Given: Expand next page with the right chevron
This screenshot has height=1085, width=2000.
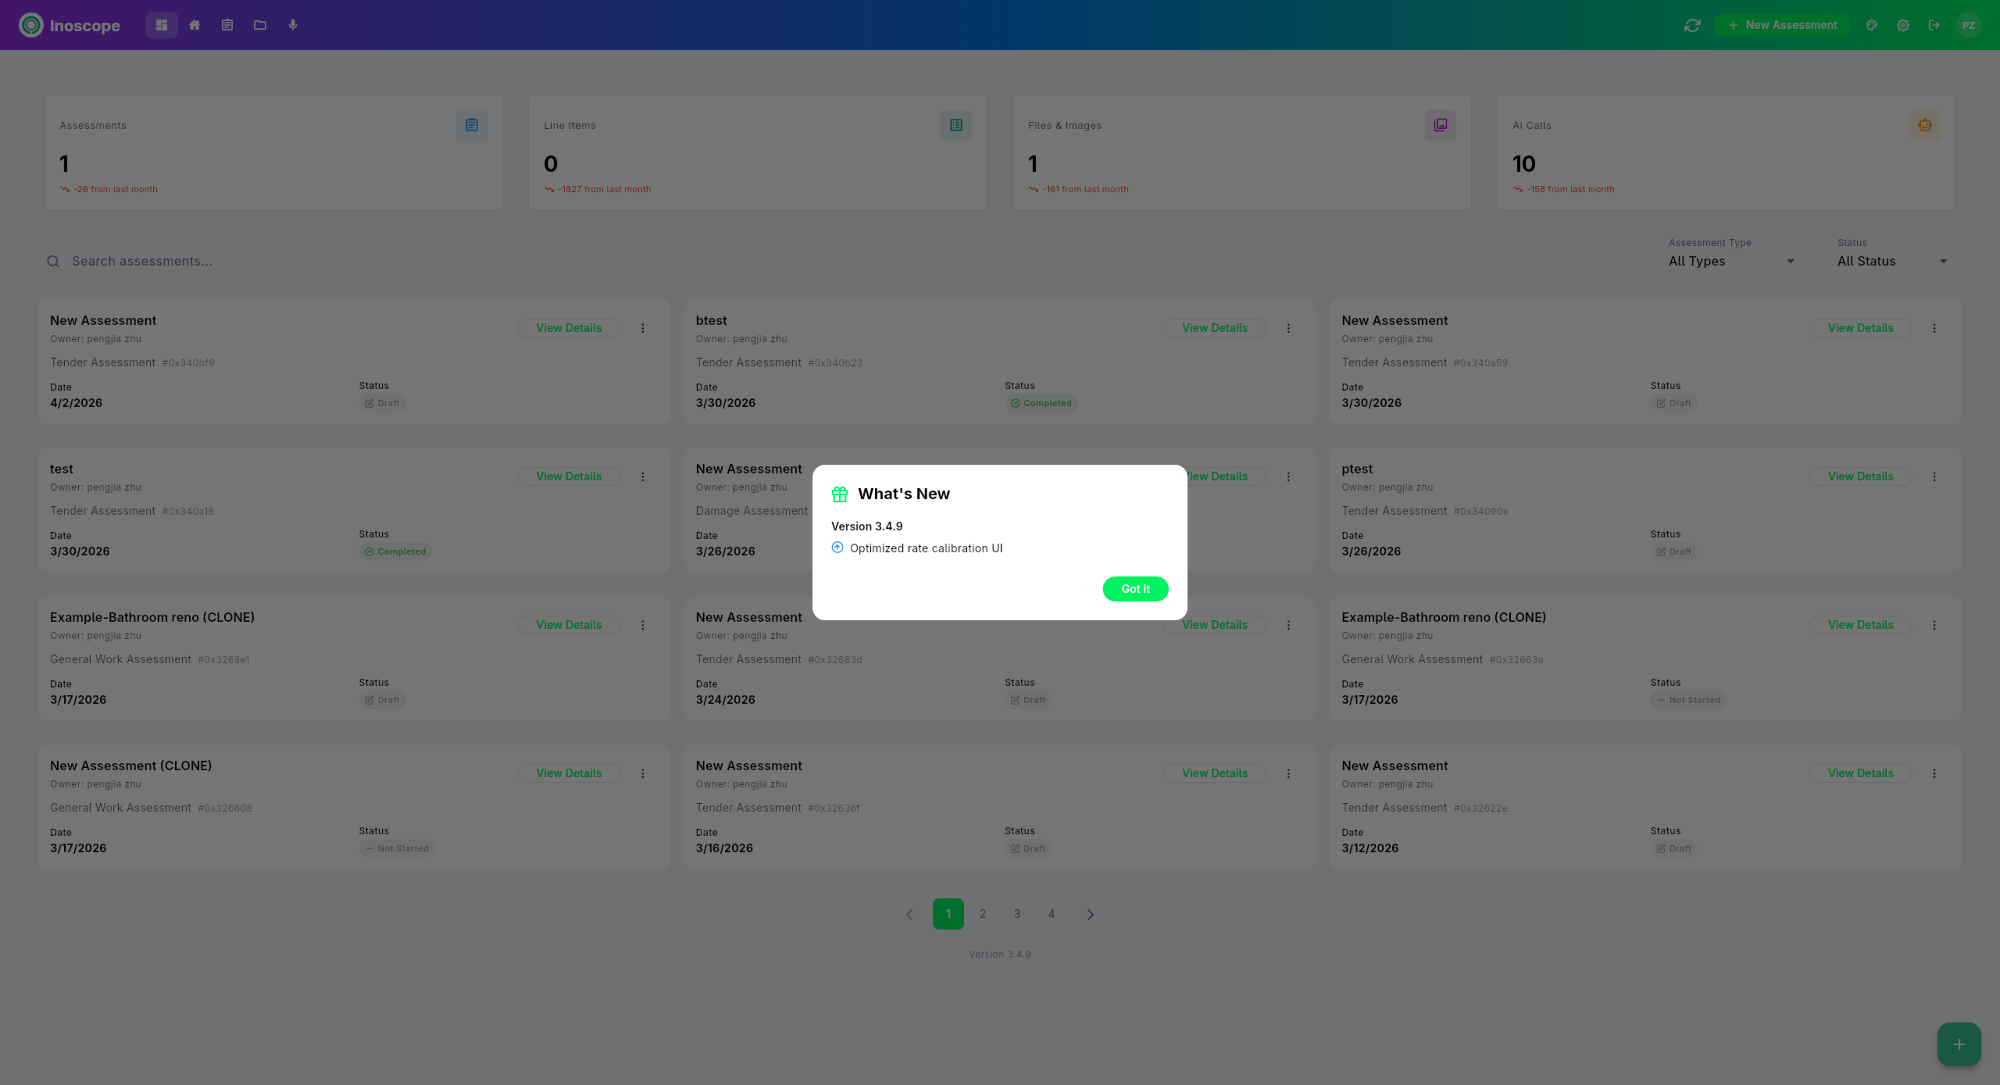Looking at the screenshot, I should (x=1090, y=914).
